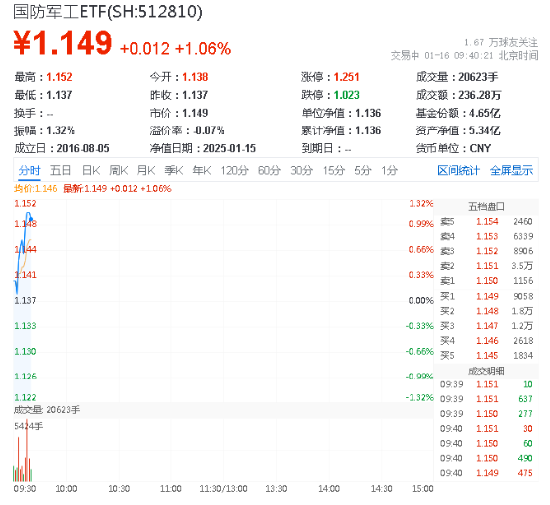The image size is (550, 505).
Task: Select the 卖3 order row at 1.152
Action: tap(486, 251)
